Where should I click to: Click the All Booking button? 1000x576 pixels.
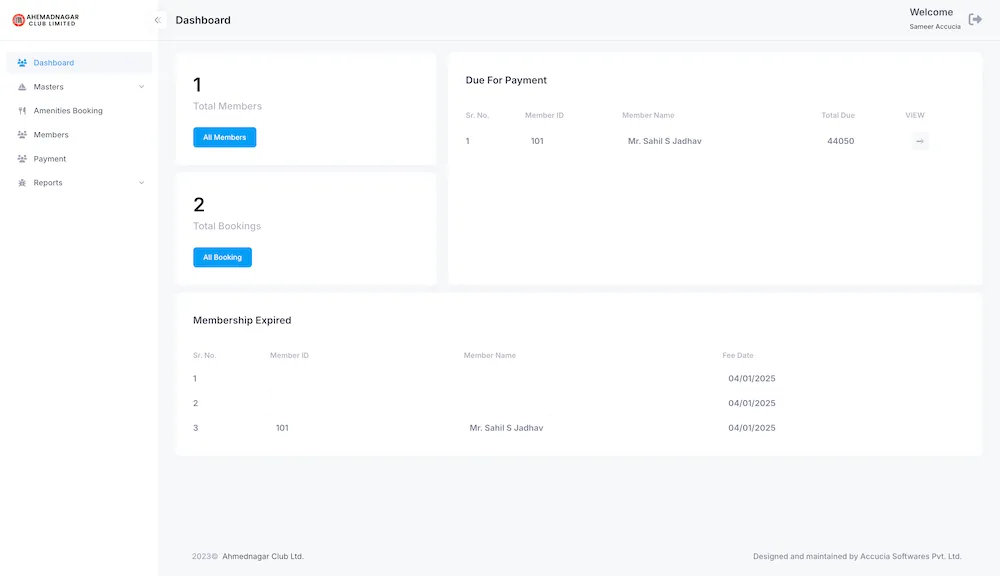[x=222, y=257]
